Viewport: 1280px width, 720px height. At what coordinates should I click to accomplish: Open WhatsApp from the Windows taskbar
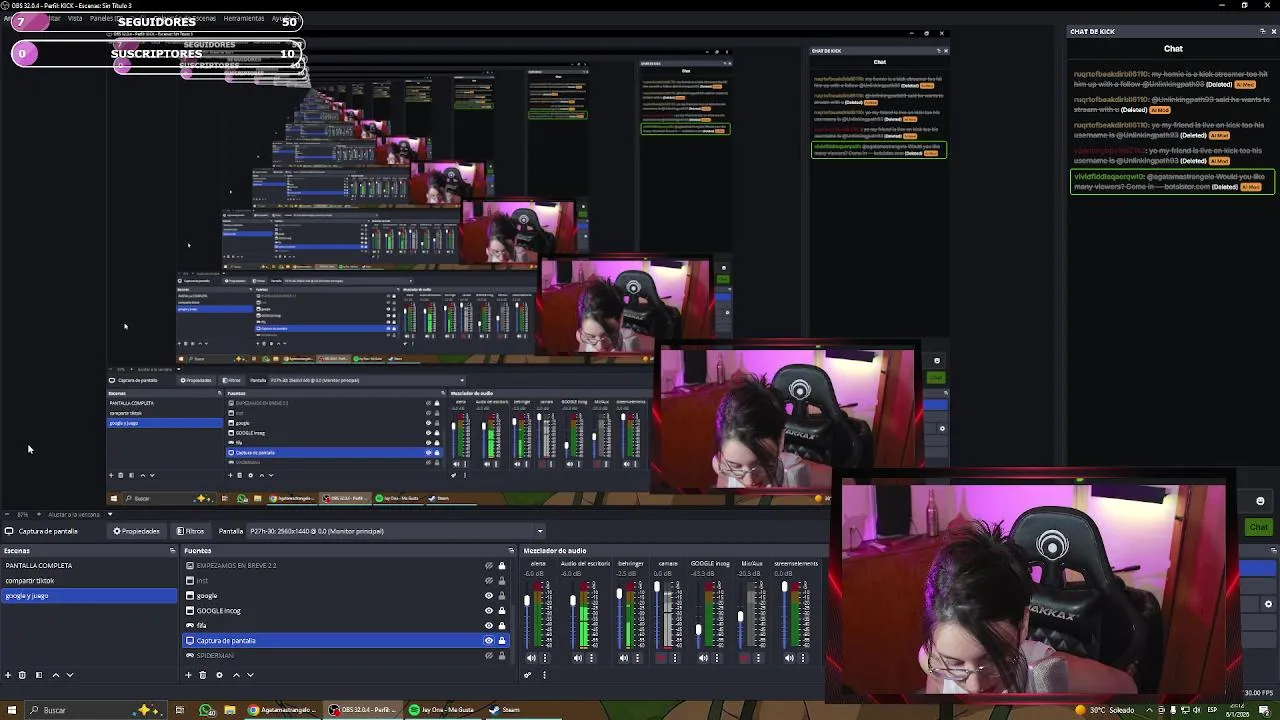tap(206, 710)
